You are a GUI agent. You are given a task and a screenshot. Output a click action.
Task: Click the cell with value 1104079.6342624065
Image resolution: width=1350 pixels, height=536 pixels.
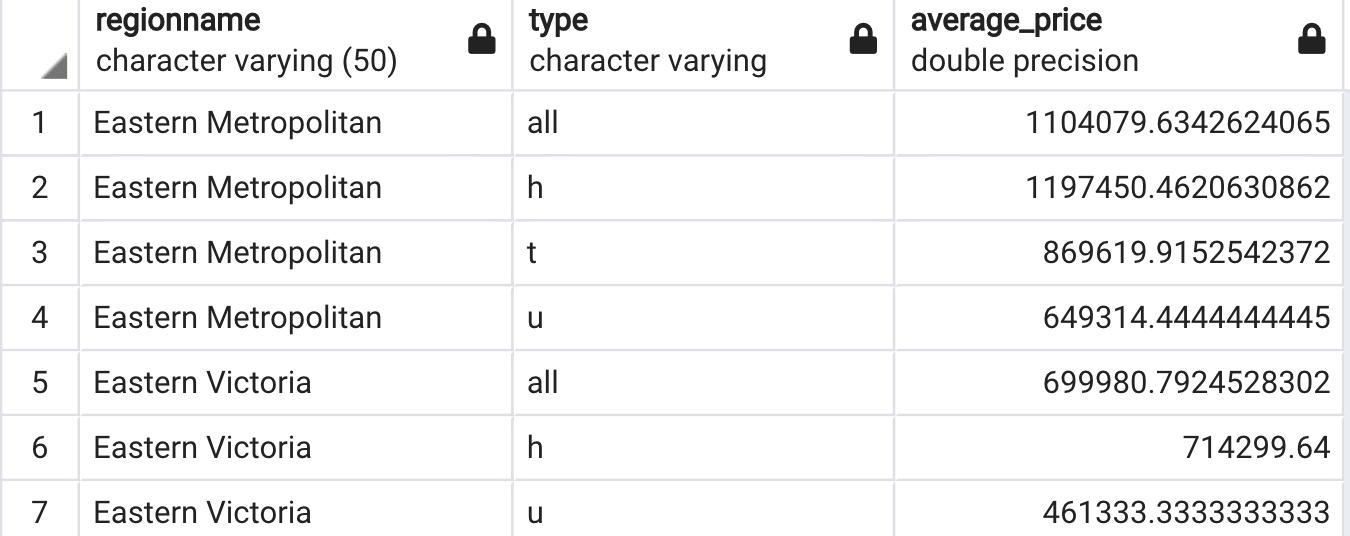coord(1177,123)
